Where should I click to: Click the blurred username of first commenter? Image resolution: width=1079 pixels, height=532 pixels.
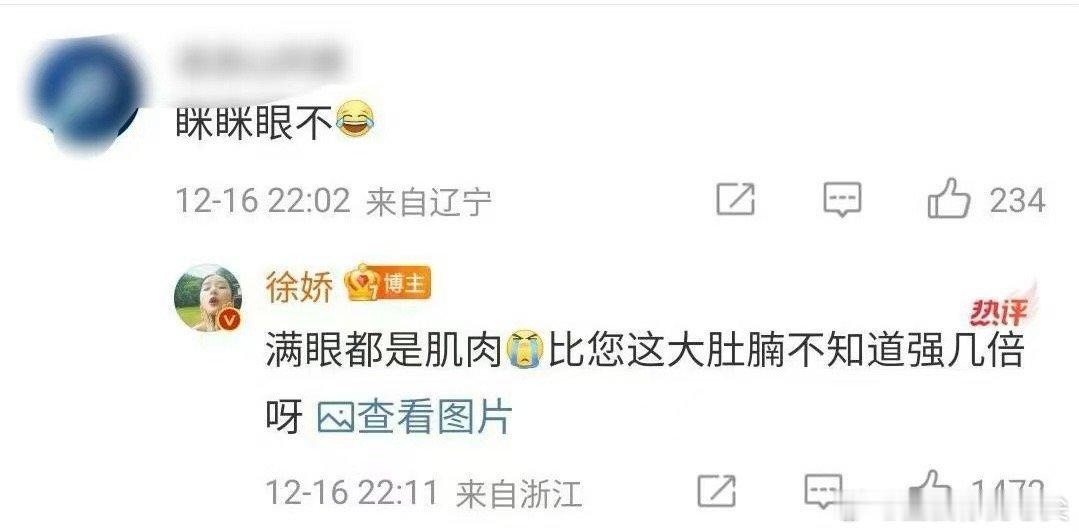262,61
